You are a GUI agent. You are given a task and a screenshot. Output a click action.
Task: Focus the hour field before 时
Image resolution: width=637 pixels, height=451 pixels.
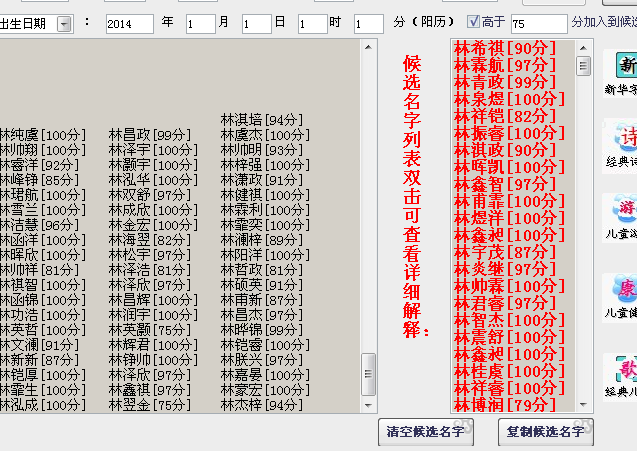coord(313,24)
